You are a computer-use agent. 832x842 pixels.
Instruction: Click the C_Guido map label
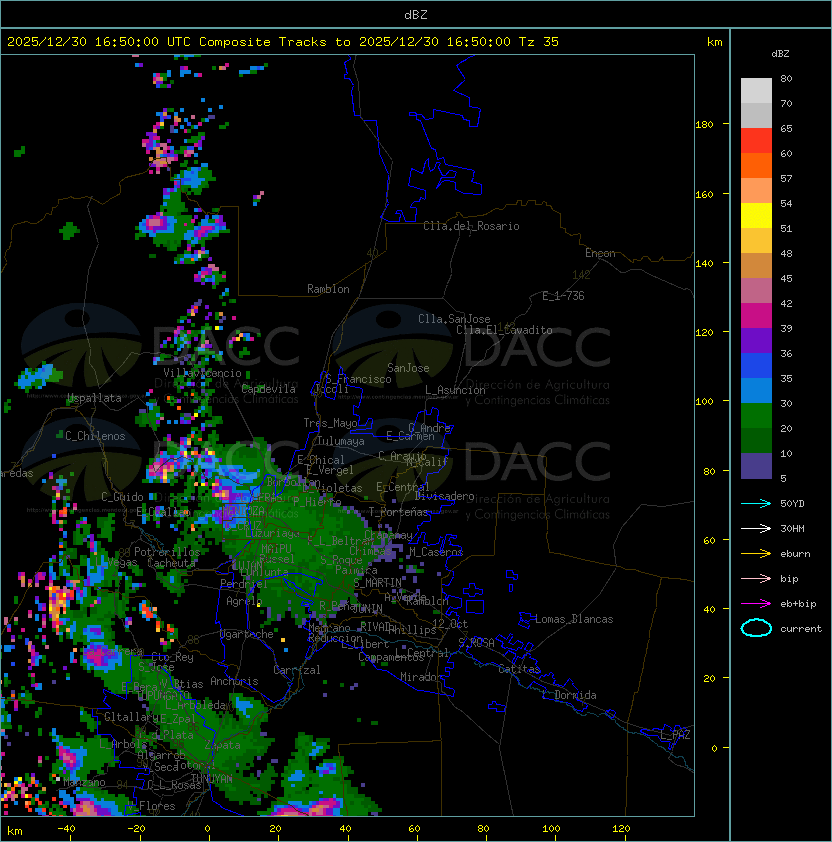coord(122,497)
